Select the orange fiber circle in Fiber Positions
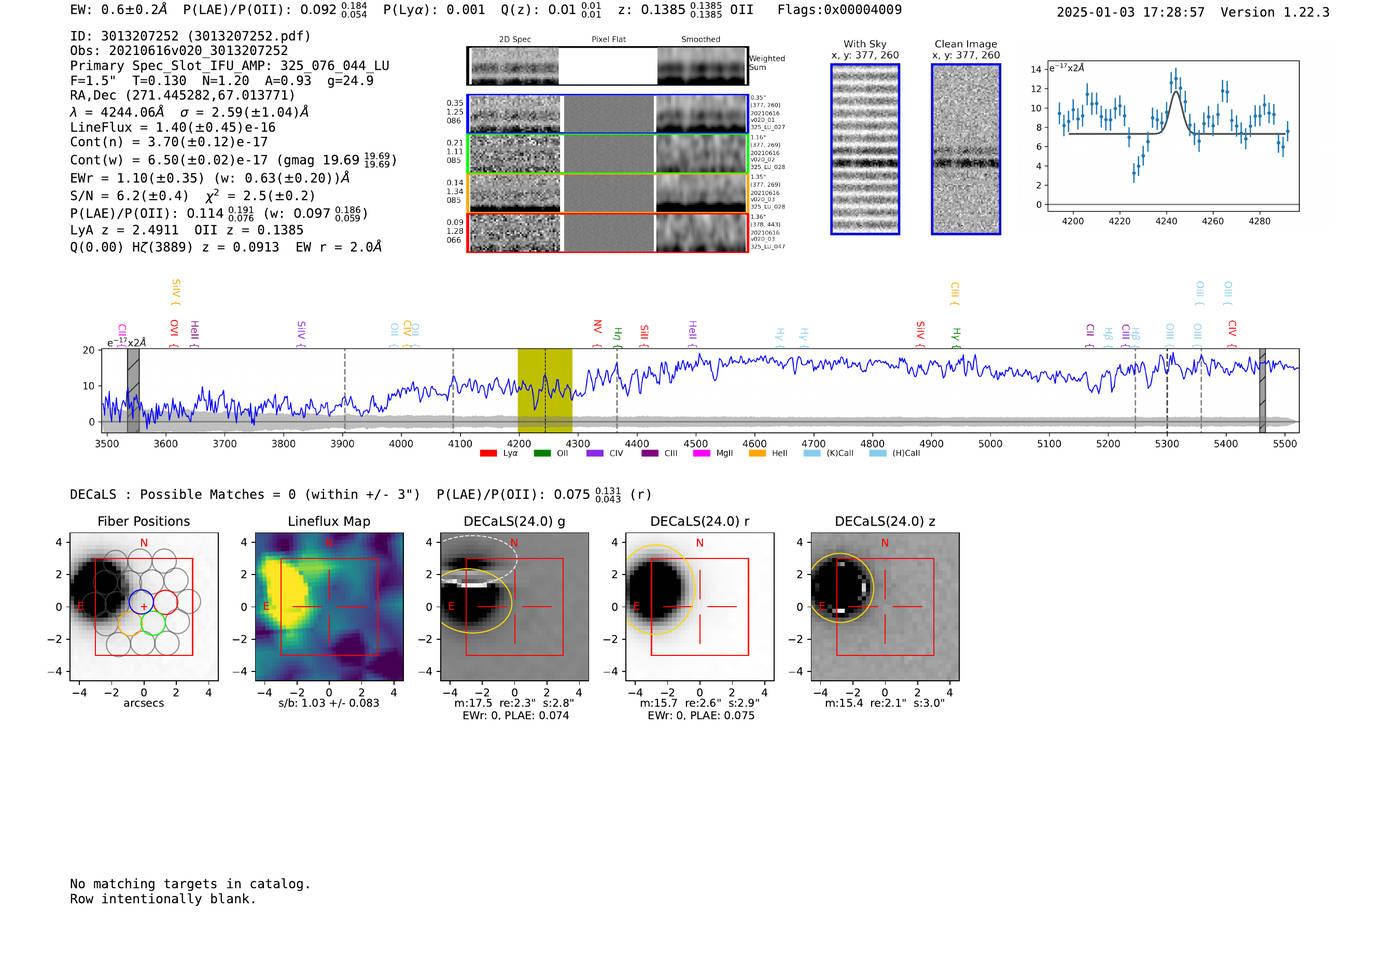This screenshot has height=953, width=1400. click(x=129, y=624)
